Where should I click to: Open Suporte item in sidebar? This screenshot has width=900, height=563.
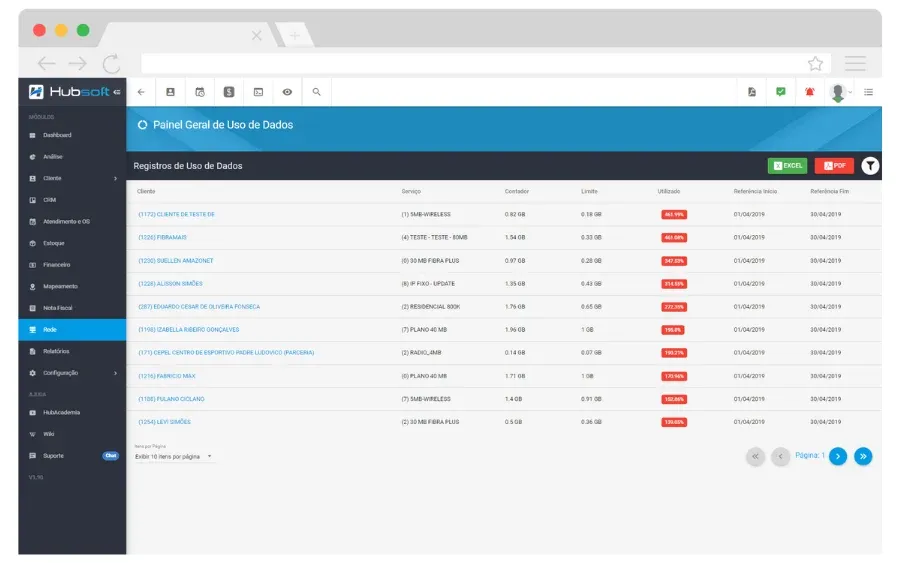point(53,456)
